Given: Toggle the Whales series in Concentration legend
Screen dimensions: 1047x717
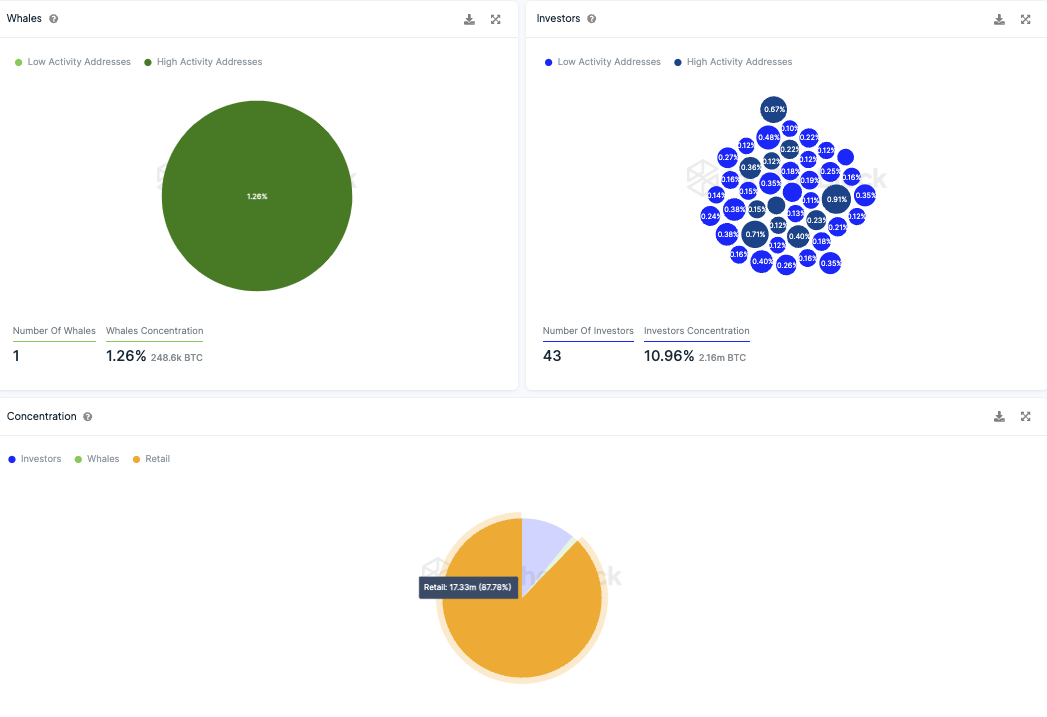Looking at the screenshot, I should pyautogui.click(x=97, y=459).
